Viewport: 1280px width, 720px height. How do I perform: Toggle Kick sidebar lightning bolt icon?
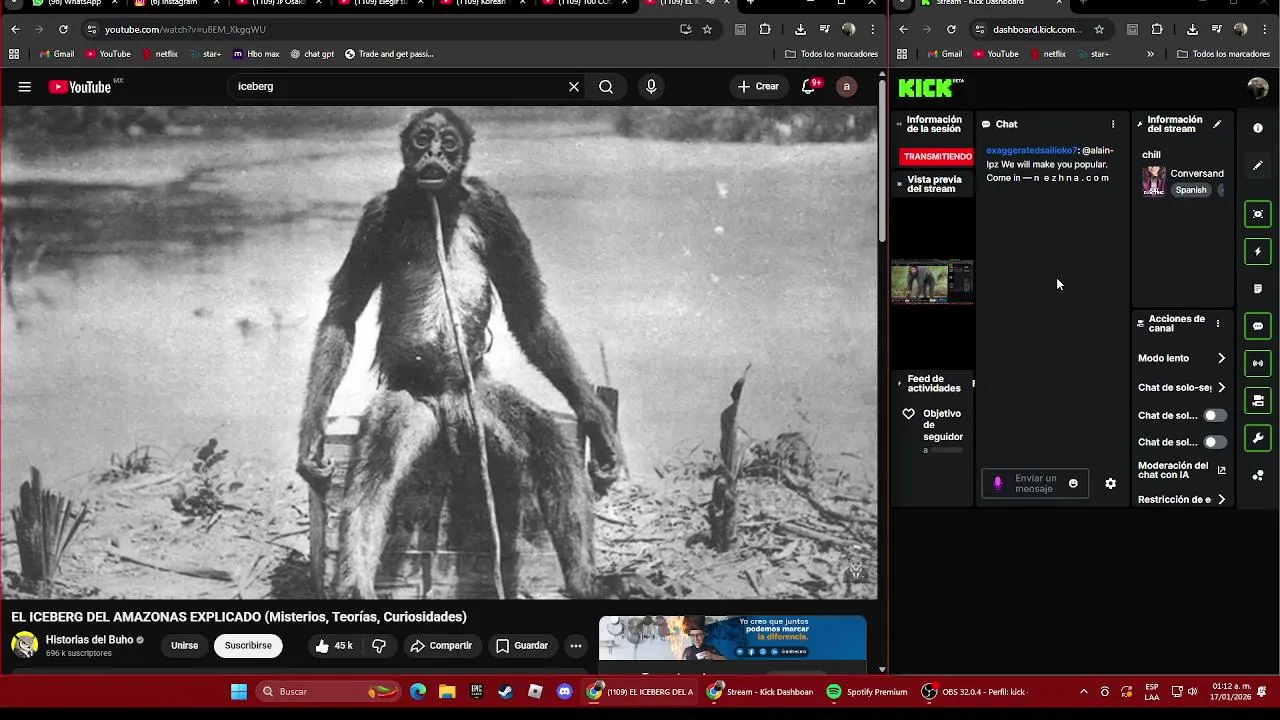1258,251
